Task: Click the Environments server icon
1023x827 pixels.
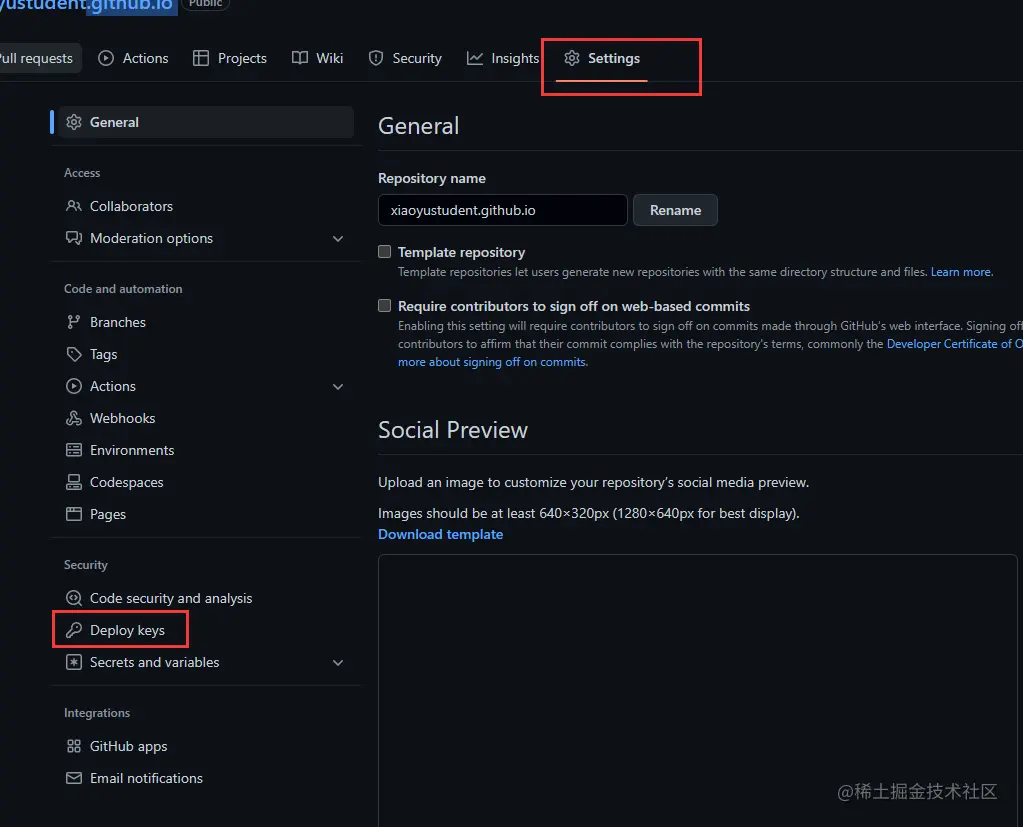Action: coord(74,450)
